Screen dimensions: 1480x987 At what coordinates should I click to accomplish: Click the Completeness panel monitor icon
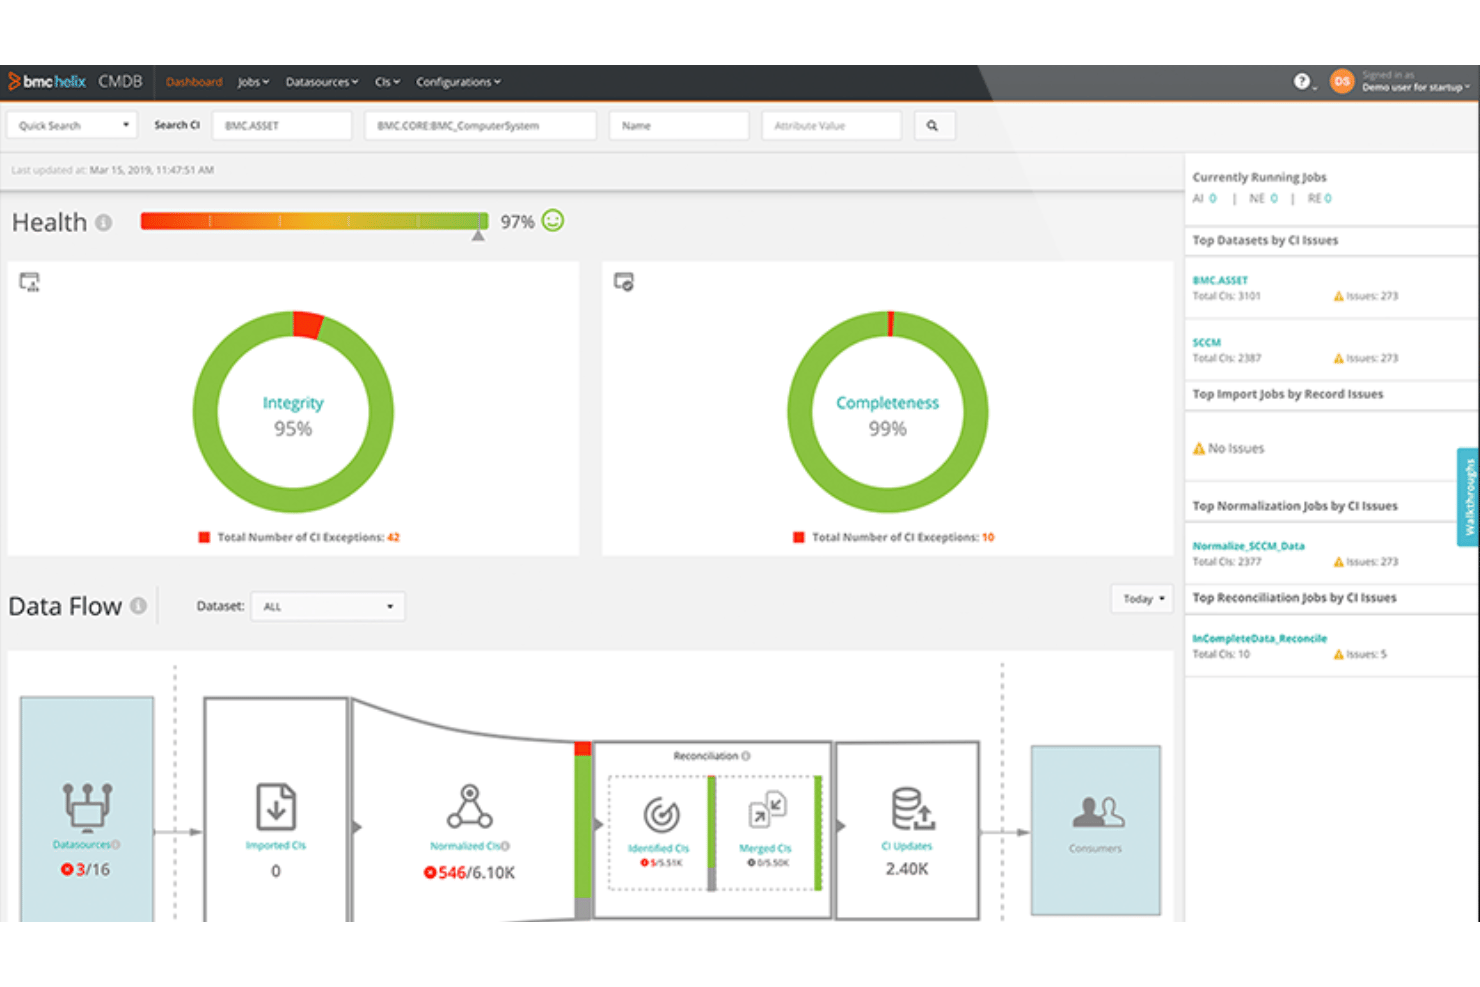coord(624,282)
